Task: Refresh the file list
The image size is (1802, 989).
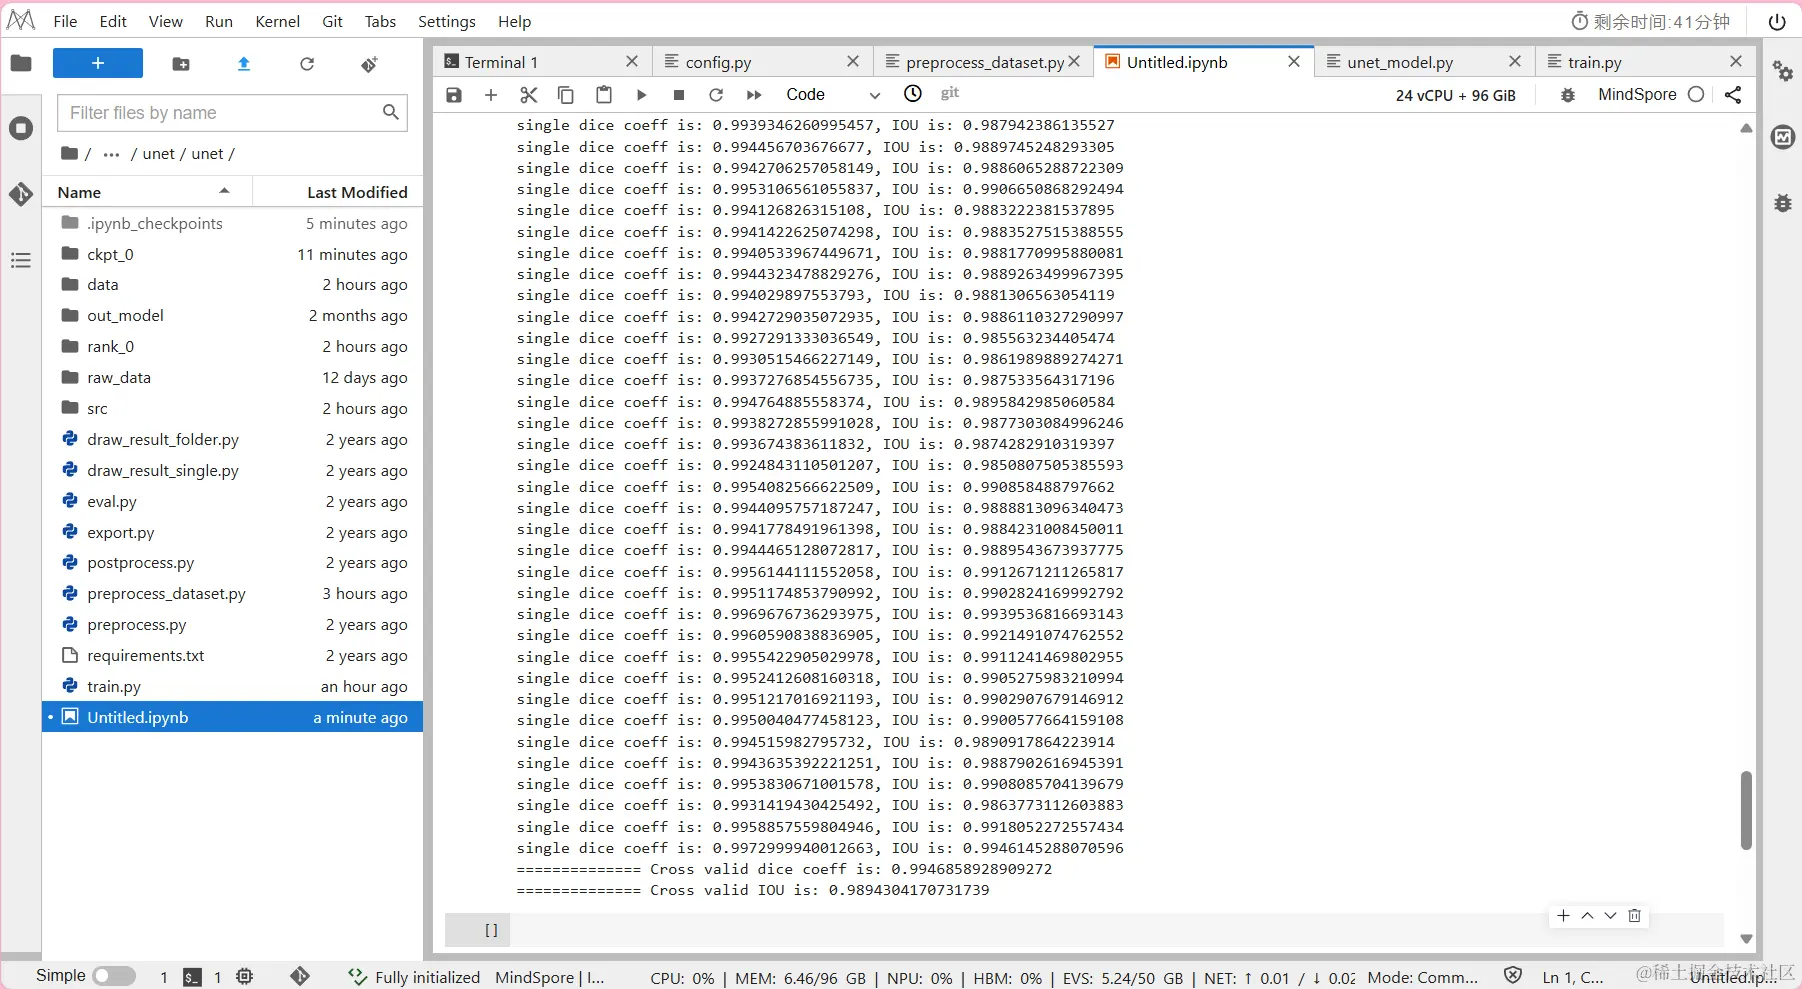Action: (307, 64)
